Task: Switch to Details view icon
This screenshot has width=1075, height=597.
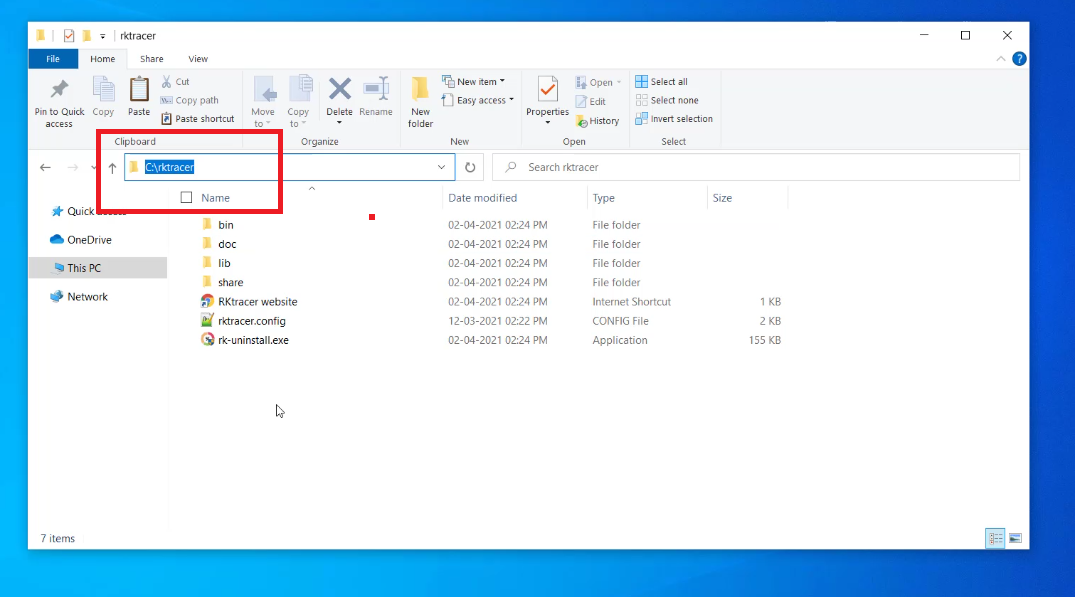Action: pos(995,539)
